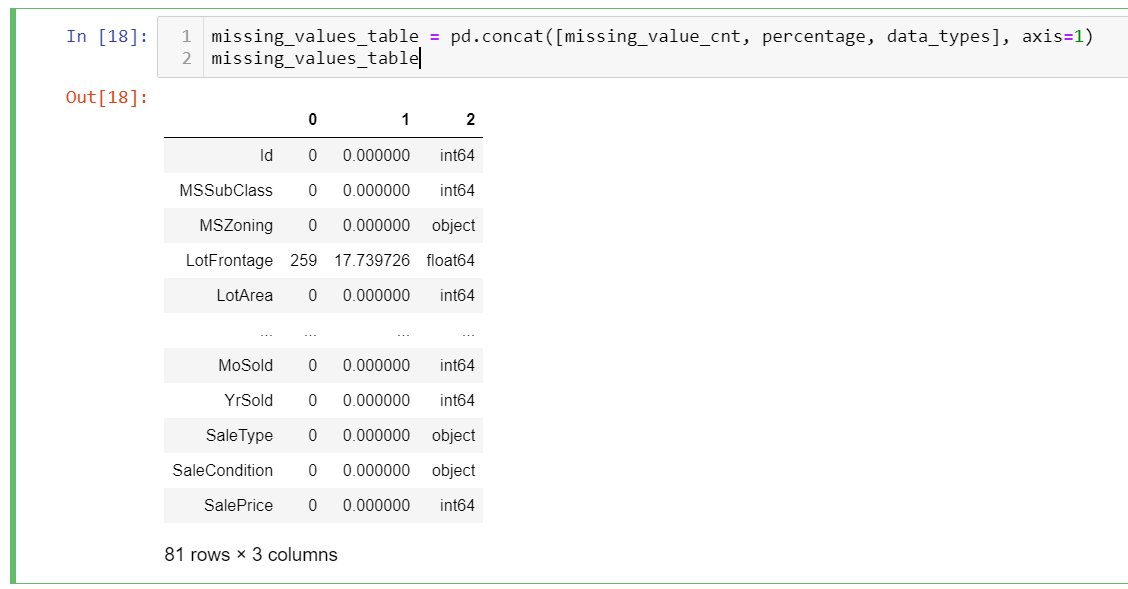Click the SaleCondition row label

click(x=222, y=471)
